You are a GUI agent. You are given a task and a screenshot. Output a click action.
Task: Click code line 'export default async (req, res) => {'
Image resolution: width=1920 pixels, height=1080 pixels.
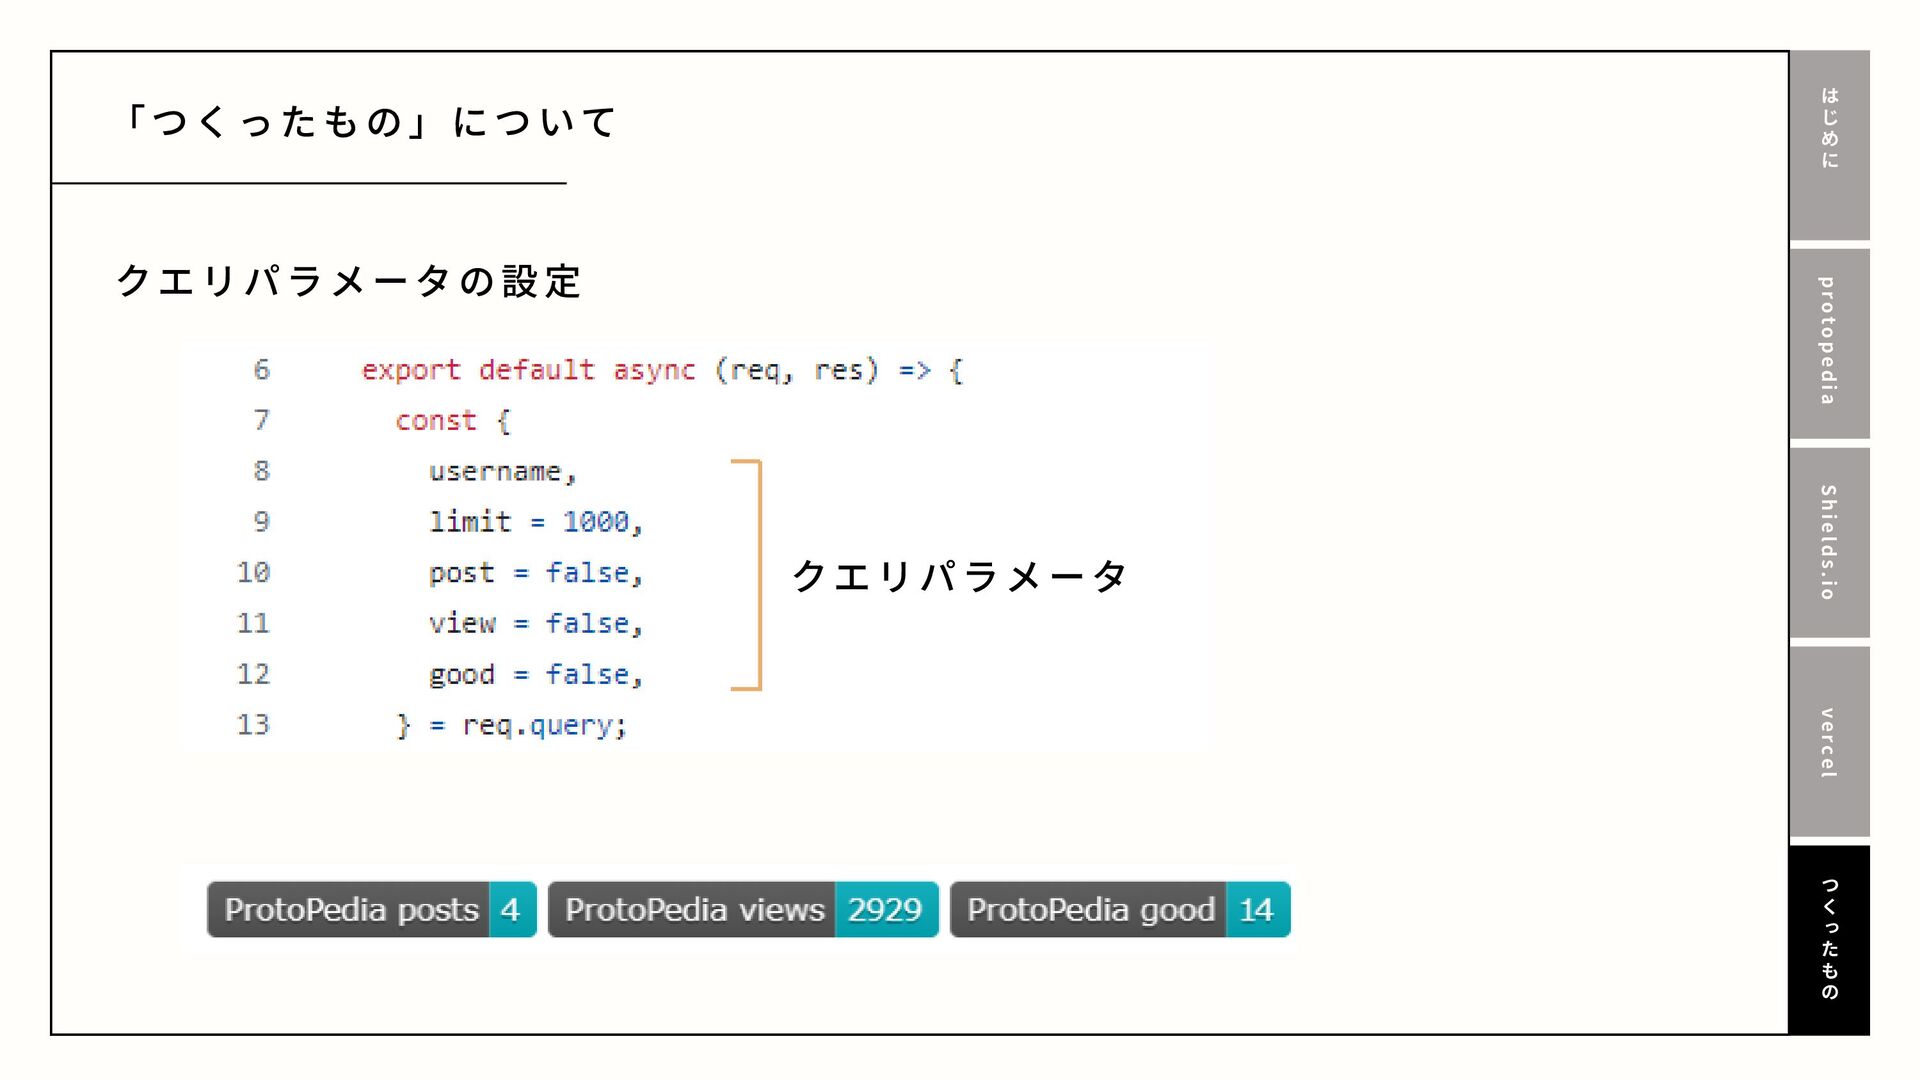pyautogui.click(x=662, y=370)
